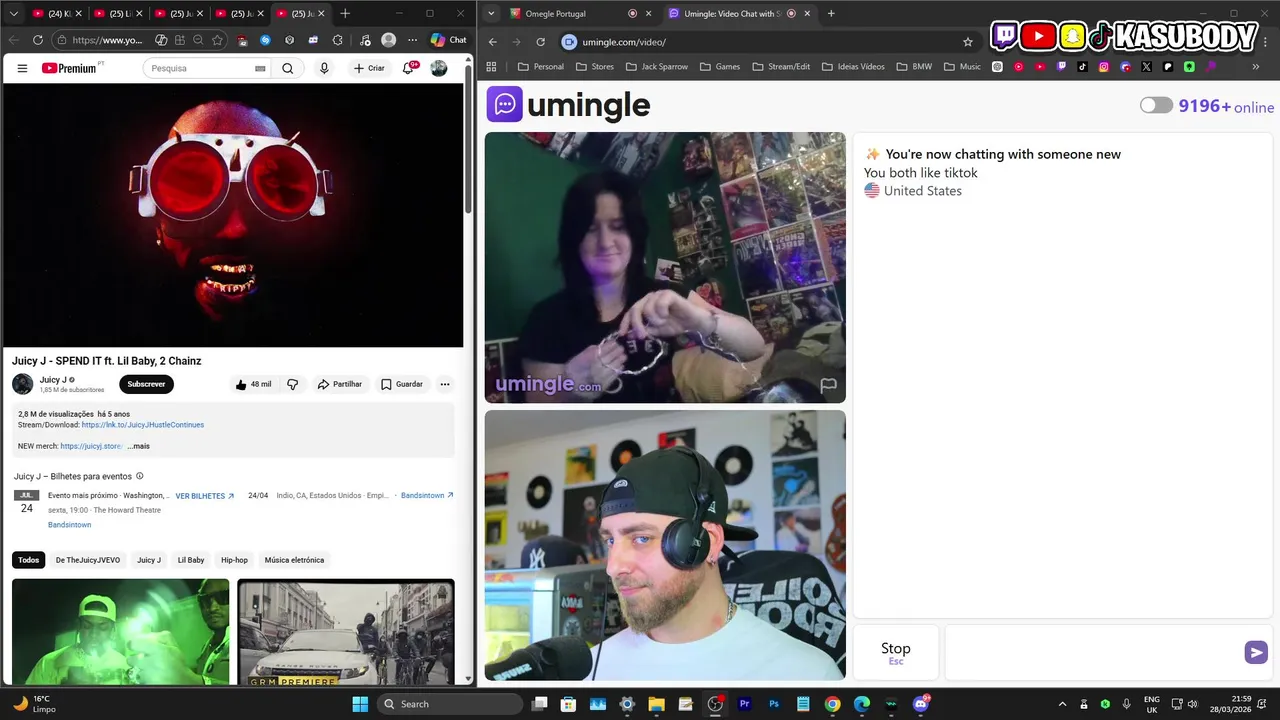Show hidden system tray icons

[x=1062, y=704]
